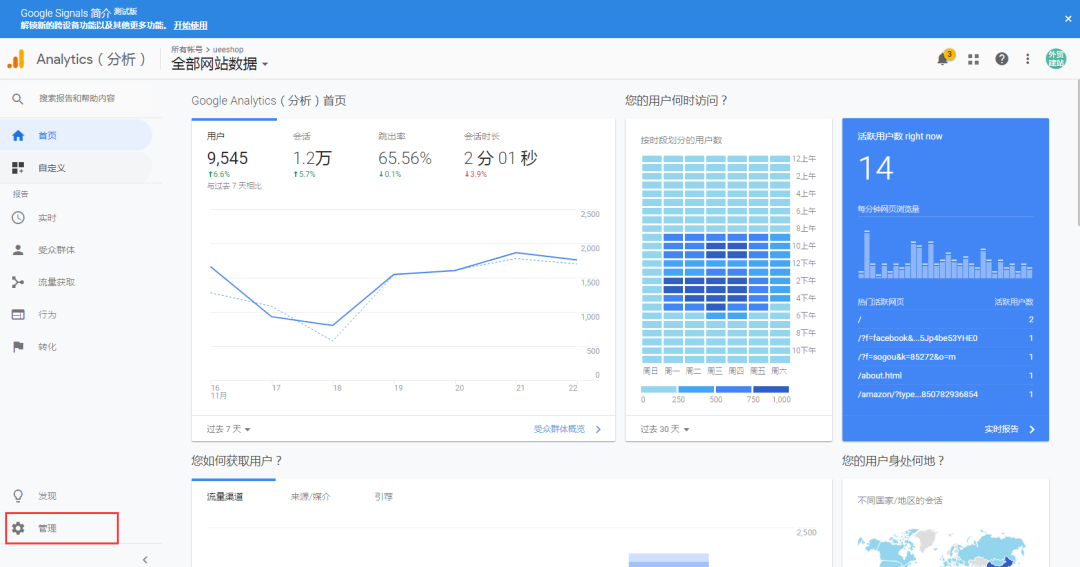
Task: Click the 转化 flag icon
Action: click(18, 347)
